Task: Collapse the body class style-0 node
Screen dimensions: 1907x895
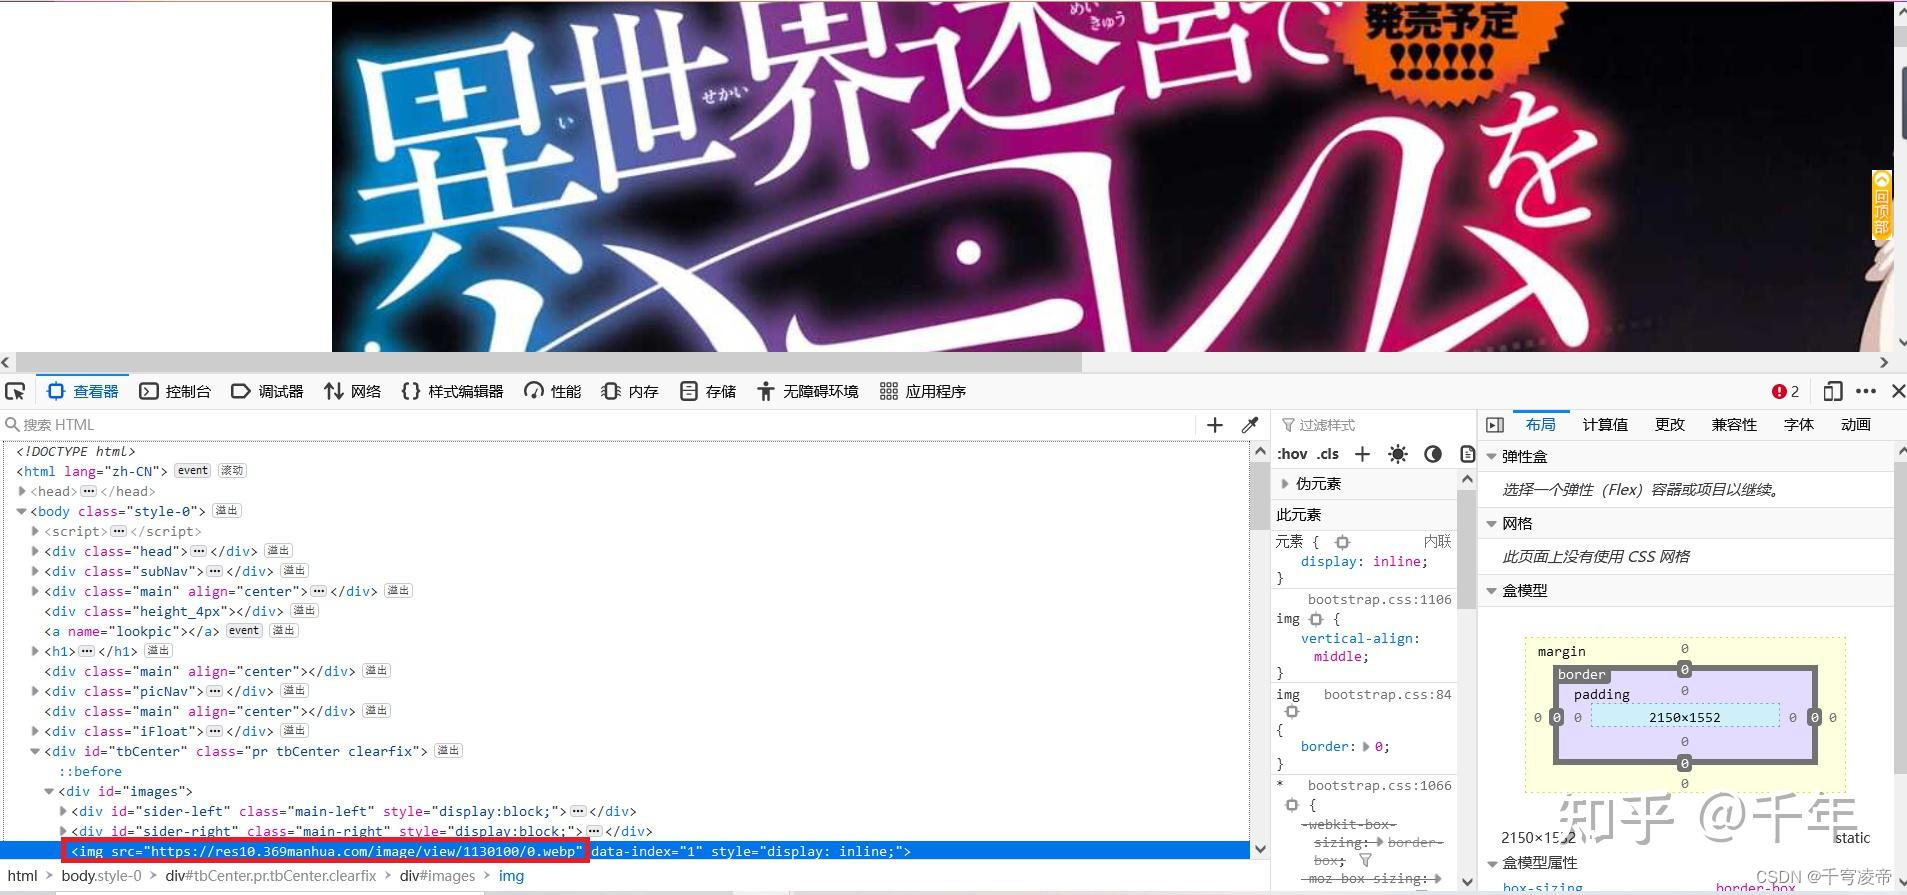Action: click(22, 511)
